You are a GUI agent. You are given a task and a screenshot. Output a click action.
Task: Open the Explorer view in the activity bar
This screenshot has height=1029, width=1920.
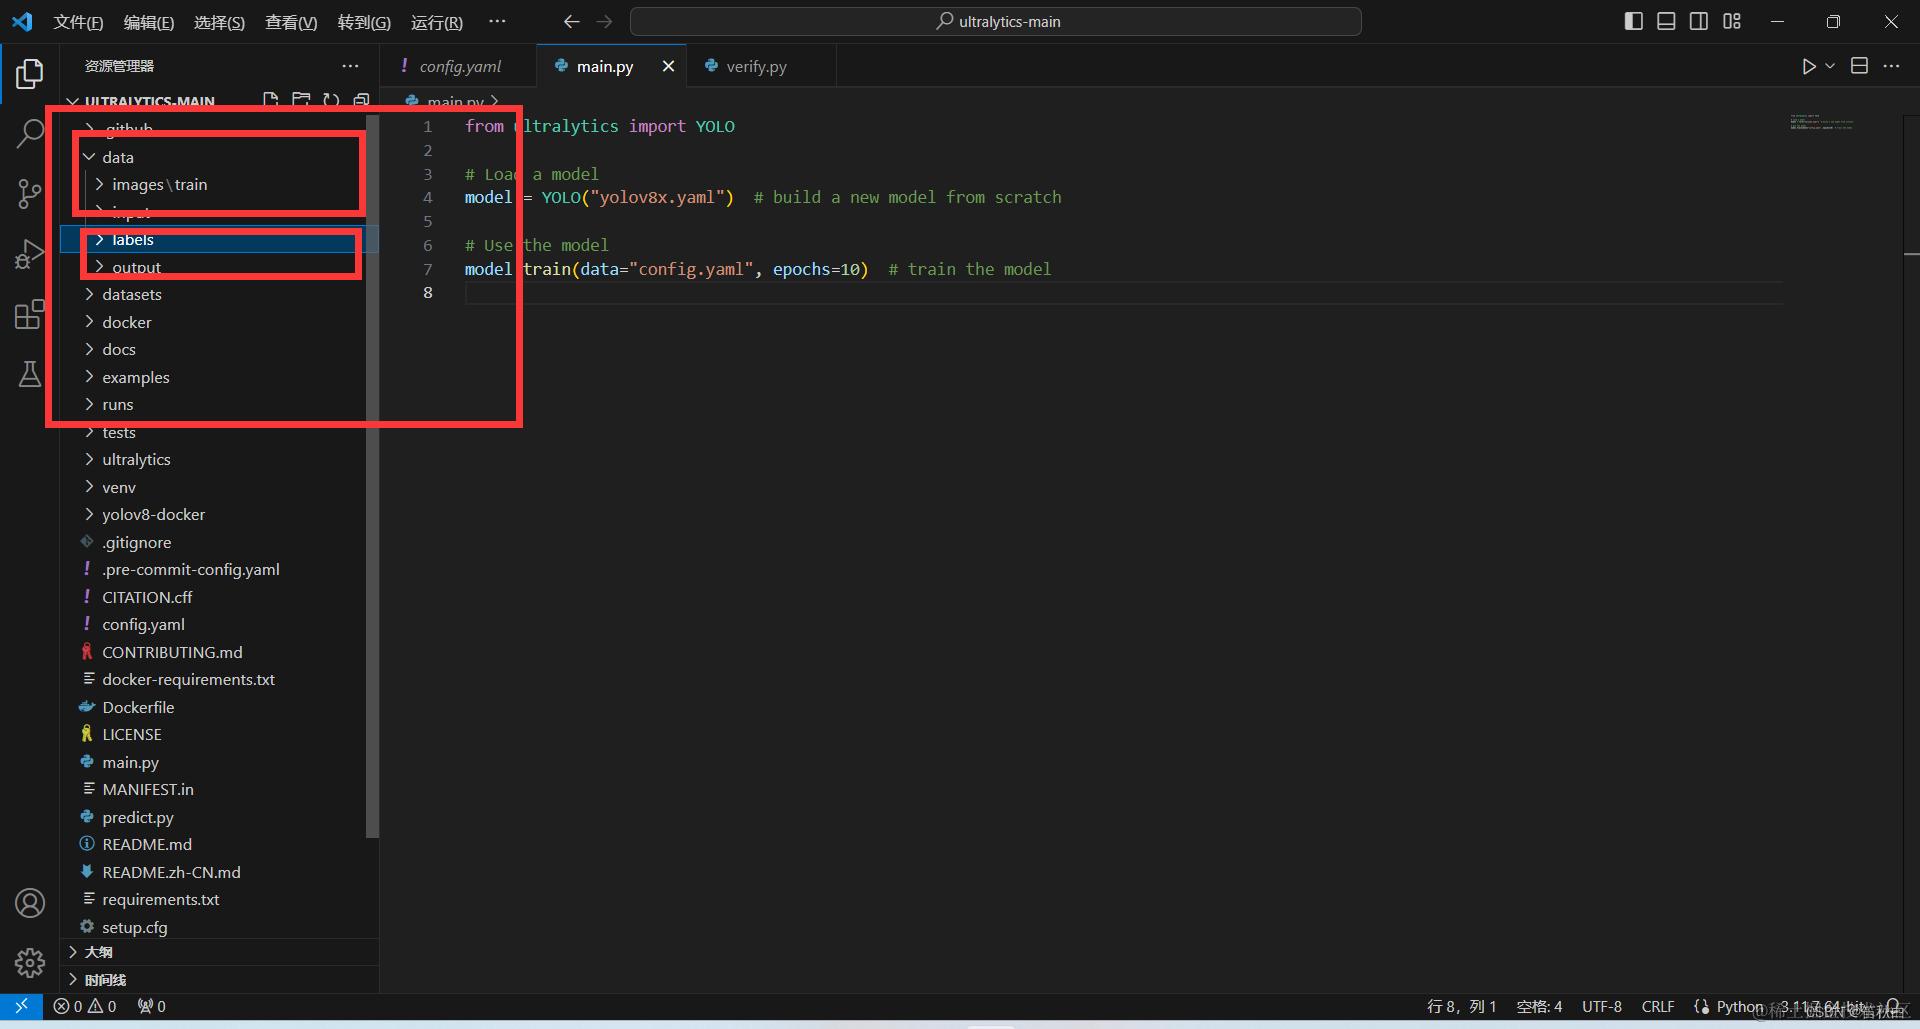coord(30,73)
